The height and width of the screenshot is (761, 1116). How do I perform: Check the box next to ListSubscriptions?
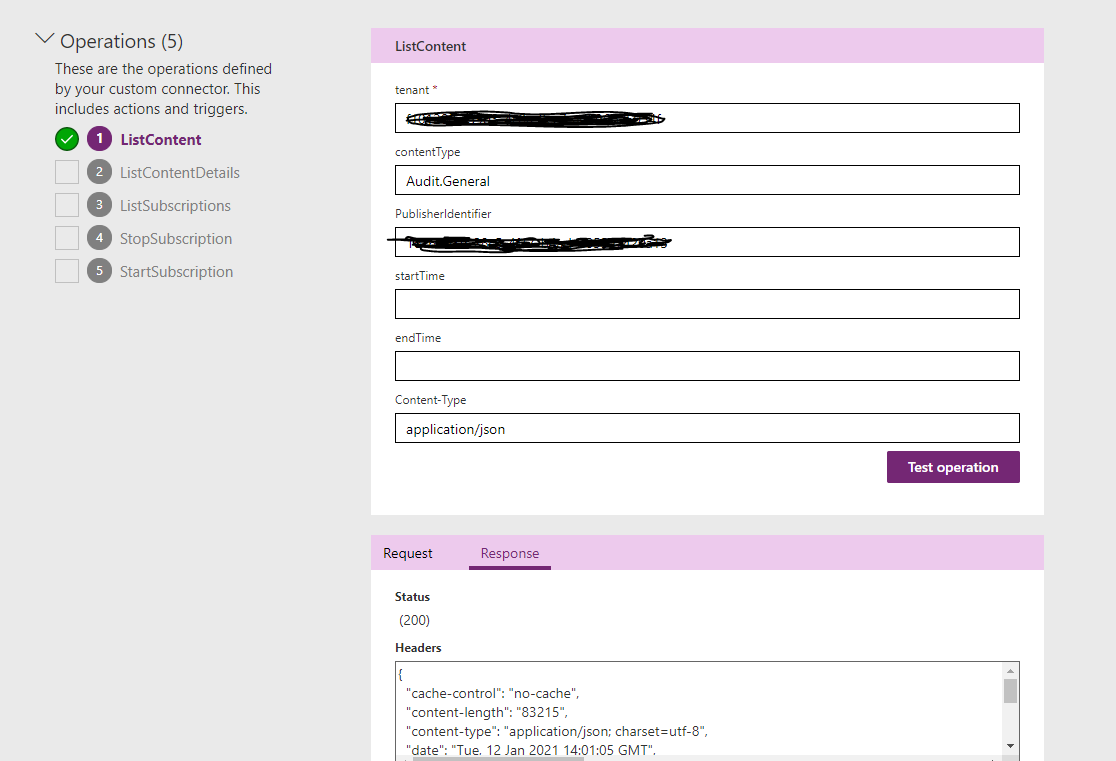[66, 205]
